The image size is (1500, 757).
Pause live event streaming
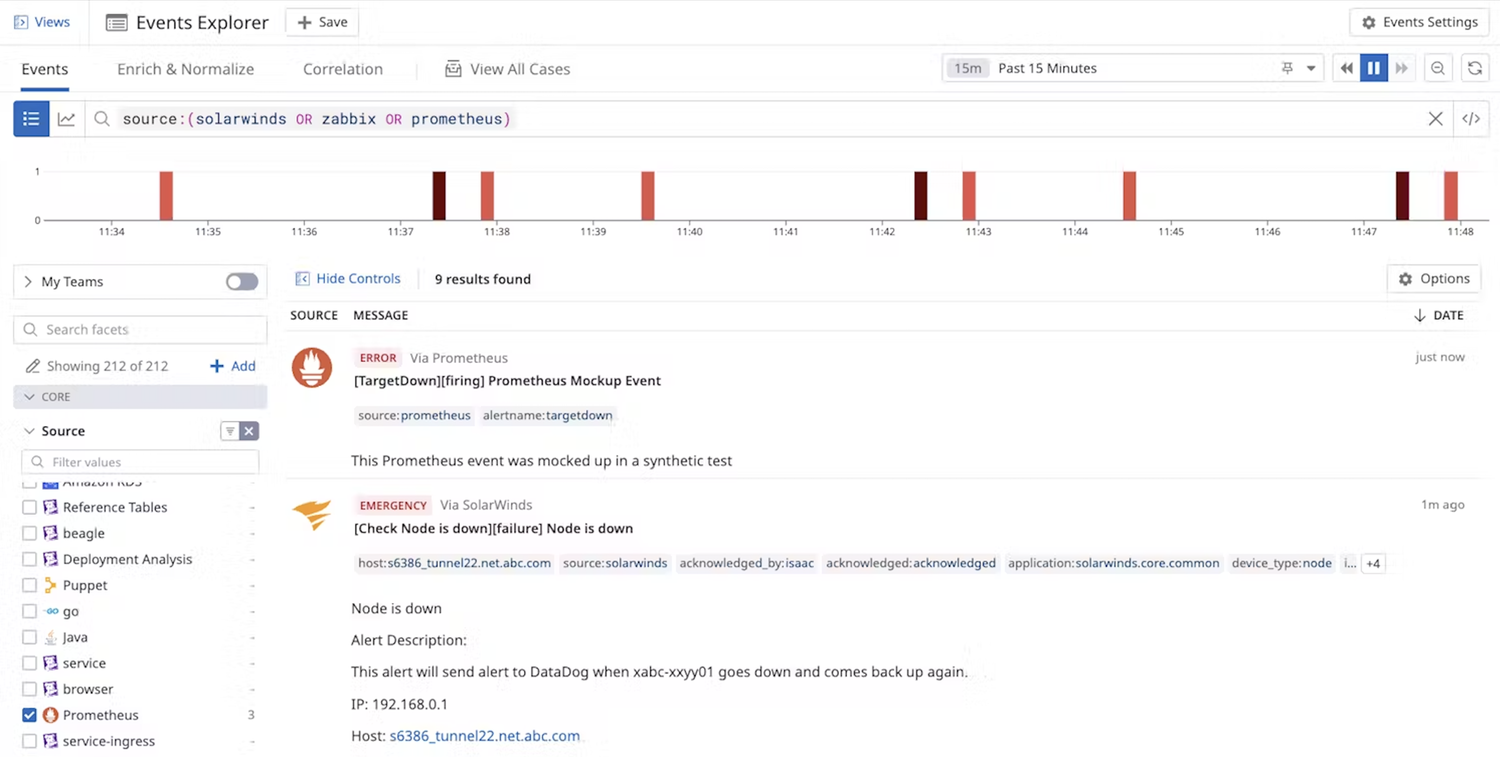tap(1374, 68)
